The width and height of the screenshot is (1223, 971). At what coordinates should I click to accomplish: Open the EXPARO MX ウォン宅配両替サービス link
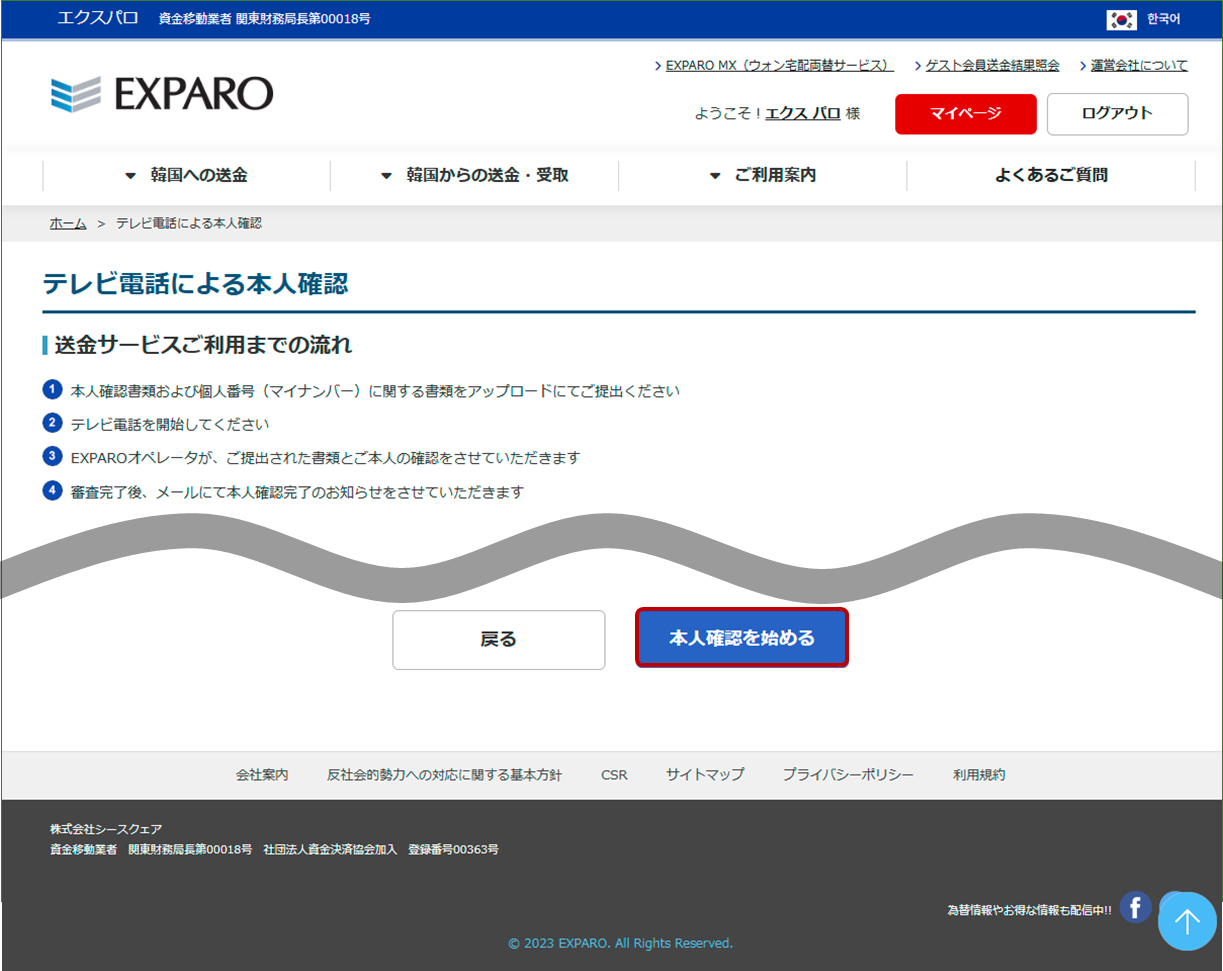pyautogui.click(x=779, y=65)
